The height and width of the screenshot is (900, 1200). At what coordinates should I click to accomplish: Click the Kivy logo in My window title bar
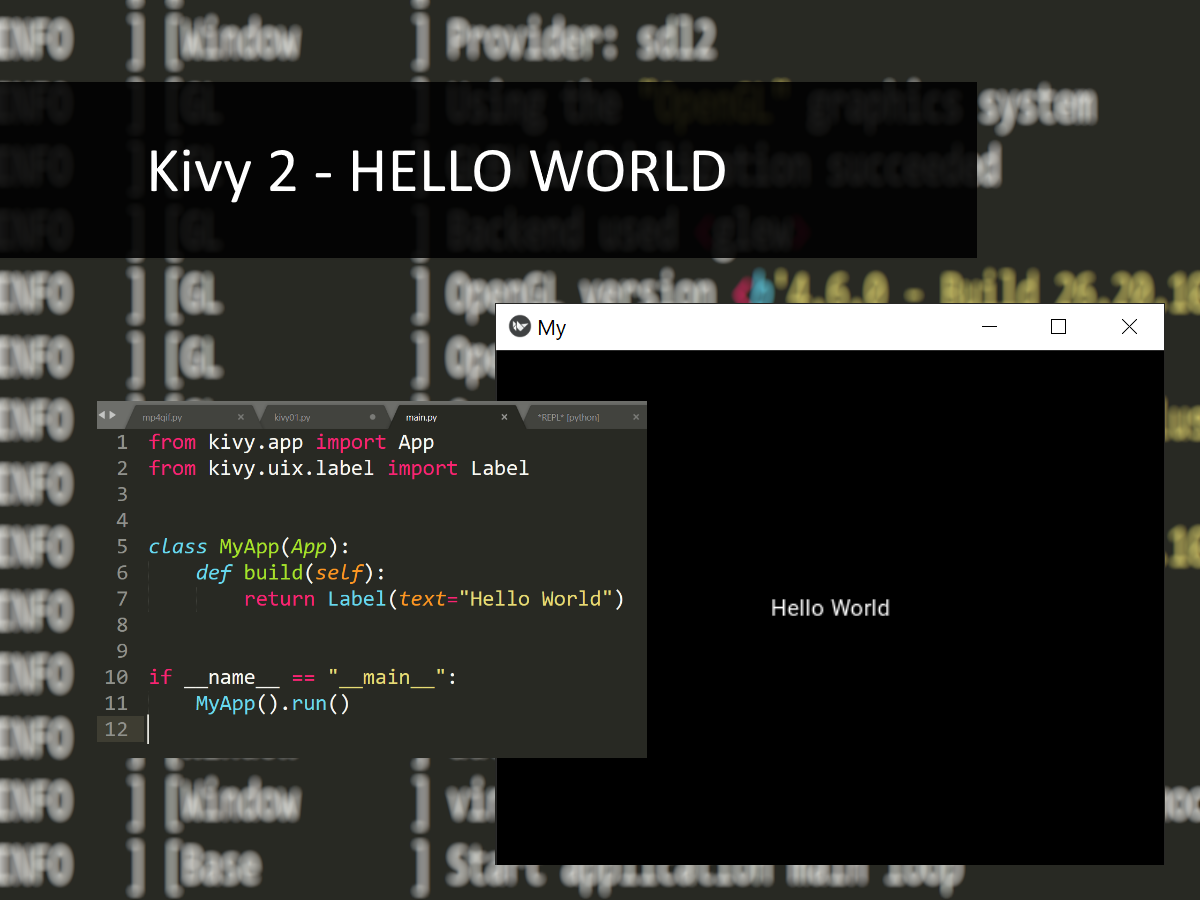click(x=519, y=326)
